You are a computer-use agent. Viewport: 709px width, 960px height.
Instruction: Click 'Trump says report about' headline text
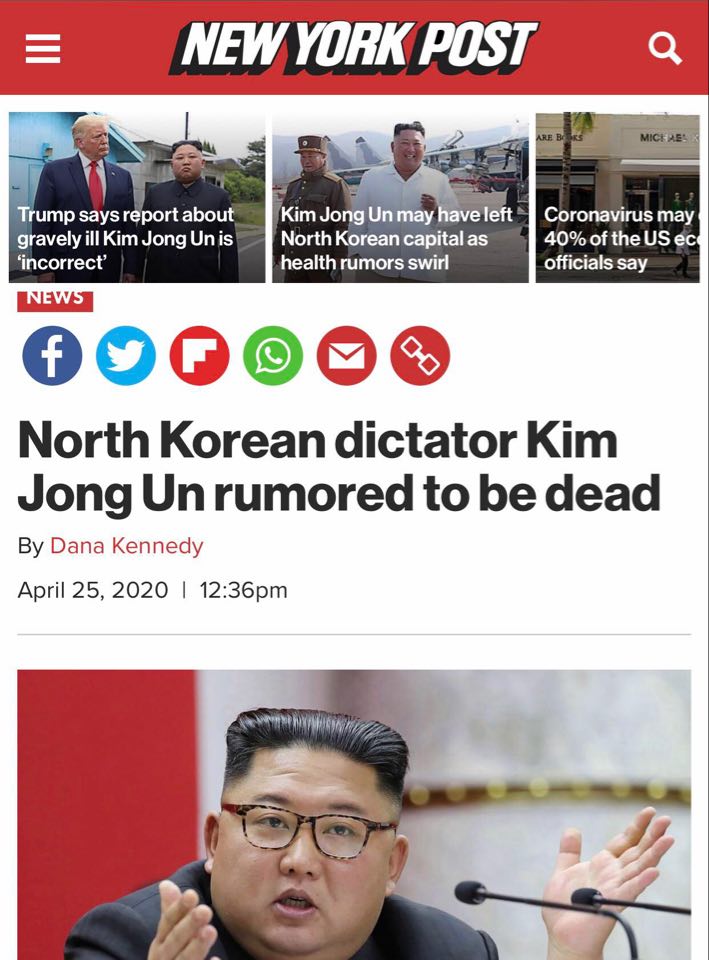126,215
